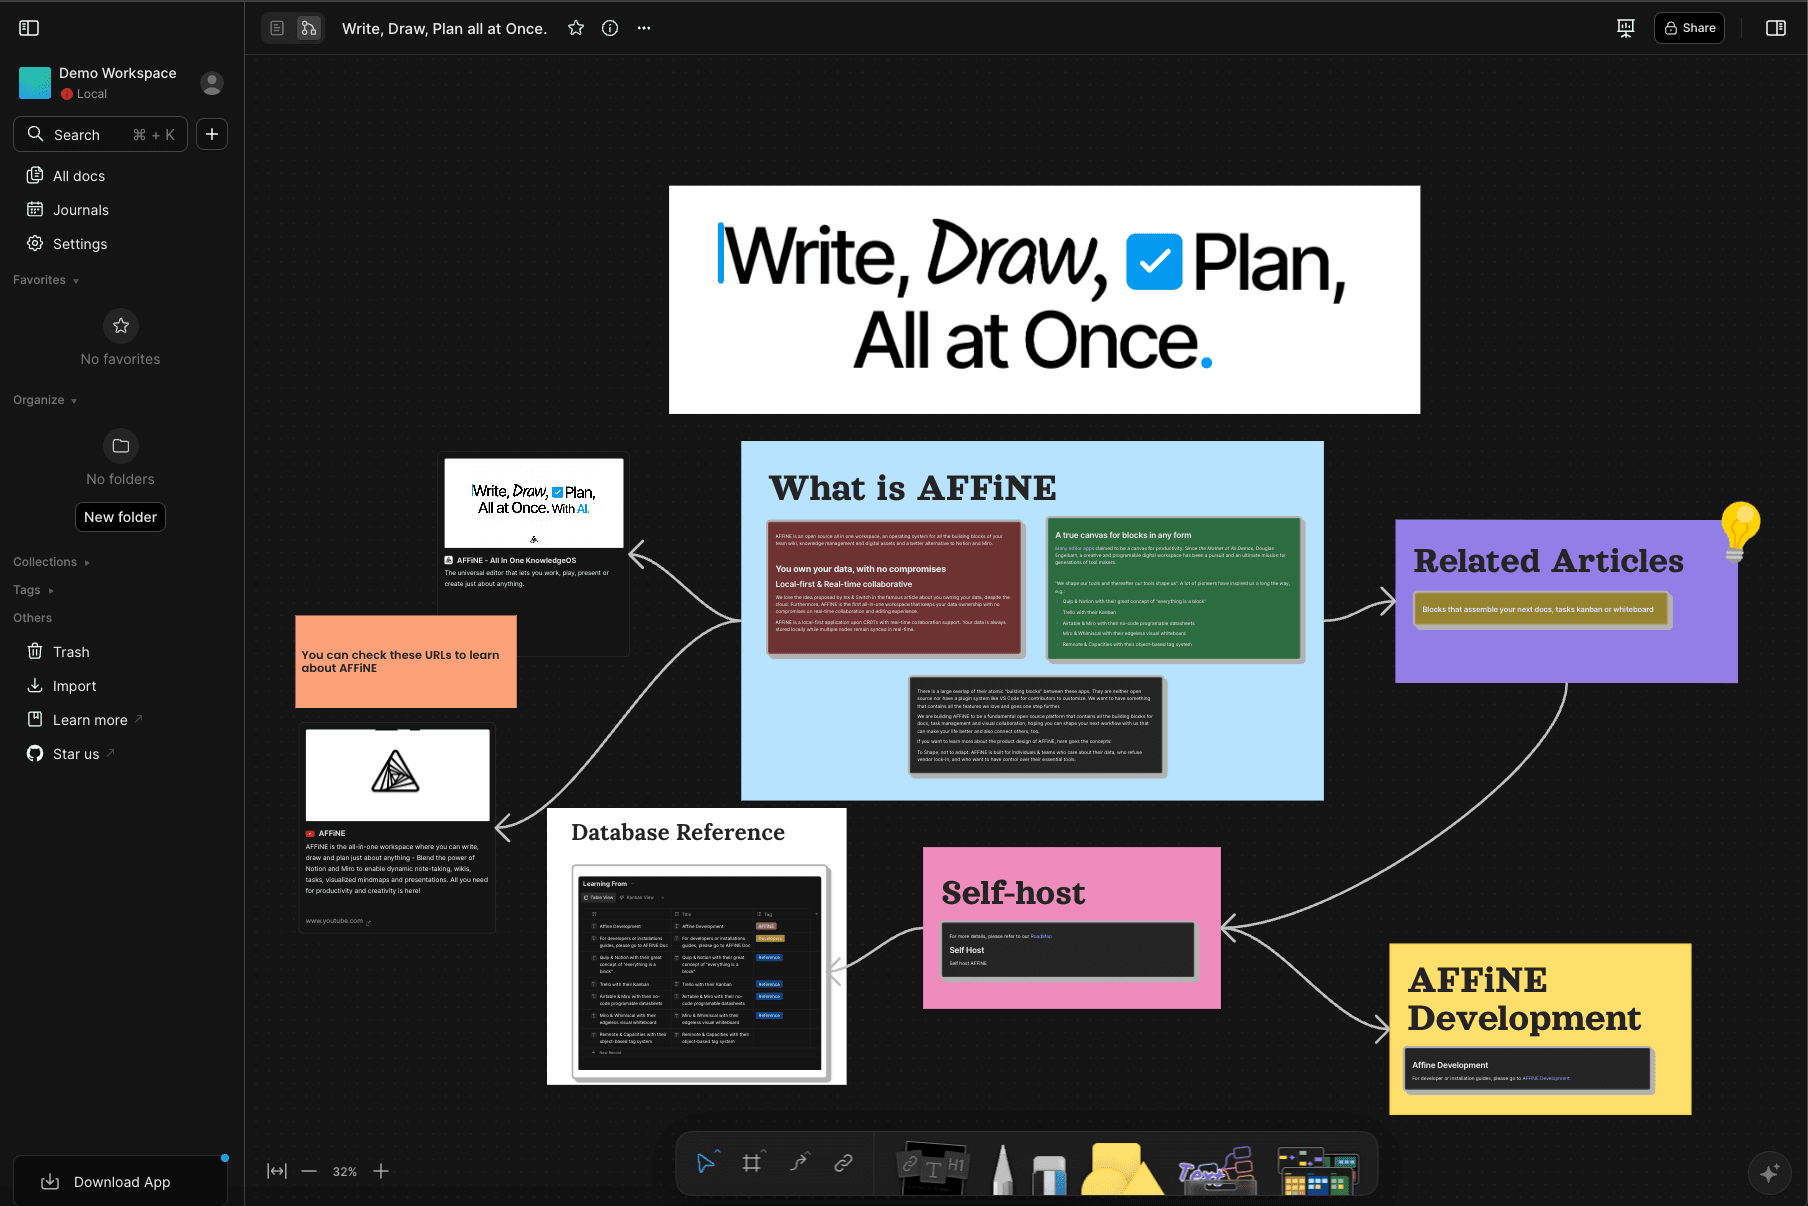Click the 'Write, Draw, Plan' banner image

1044,300
